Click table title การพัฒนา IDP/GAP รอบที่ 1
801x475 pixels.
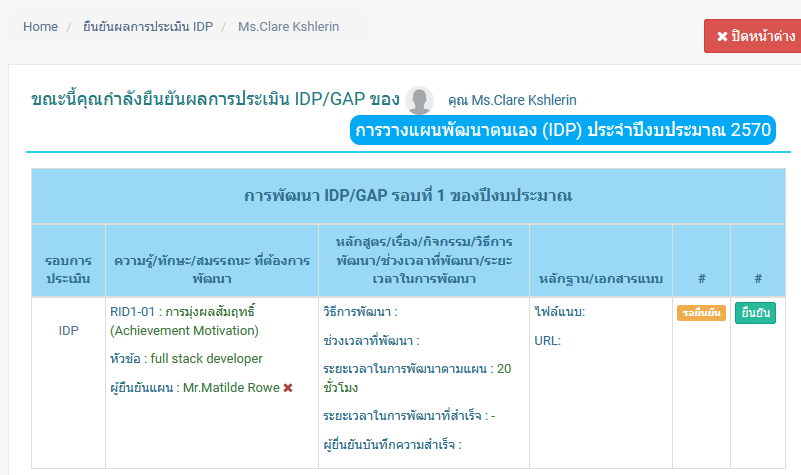click(x=408, y=196)
